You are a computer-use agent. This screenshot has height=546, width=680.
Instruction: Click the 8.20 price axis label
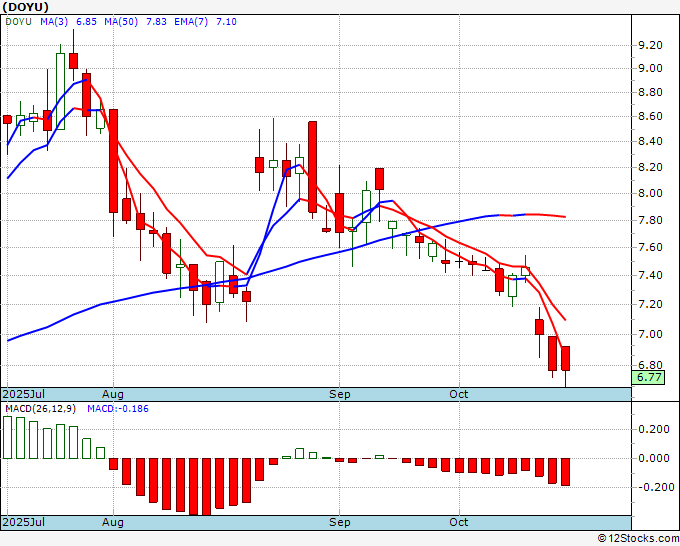(650, 167)
